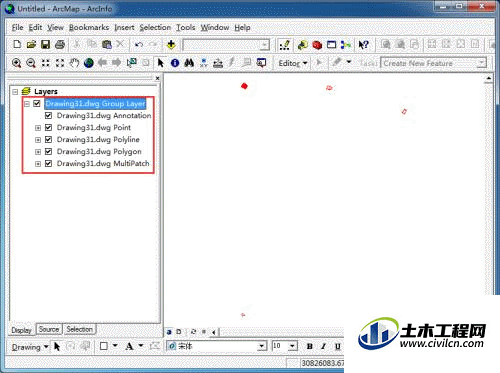Collapse the Layers data frame

[15, 91]
